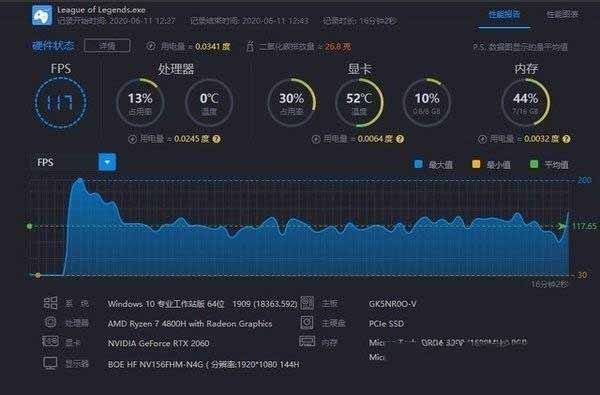This screenshot has width=600, height=395.
Task: Click the processor 0℃ temperature gauge
Action: point(209,103)
